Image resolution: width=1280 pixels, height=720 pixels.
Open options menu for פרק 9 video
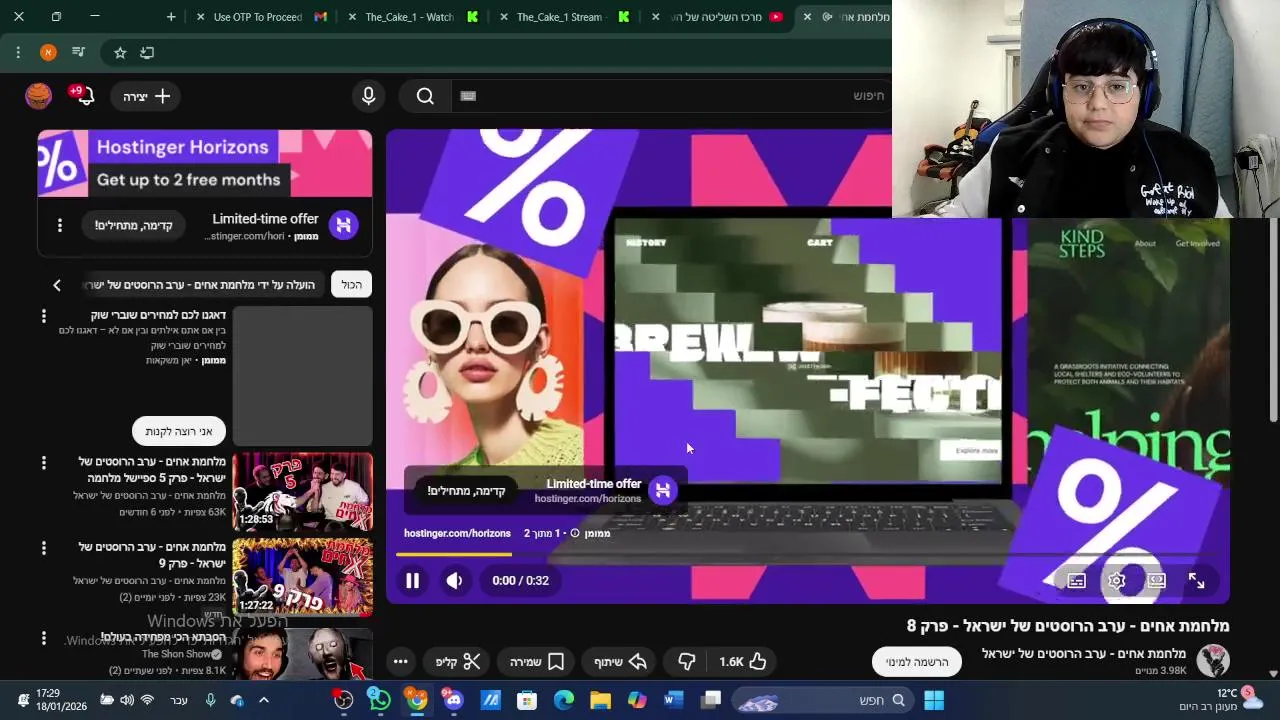click(43, 548)
